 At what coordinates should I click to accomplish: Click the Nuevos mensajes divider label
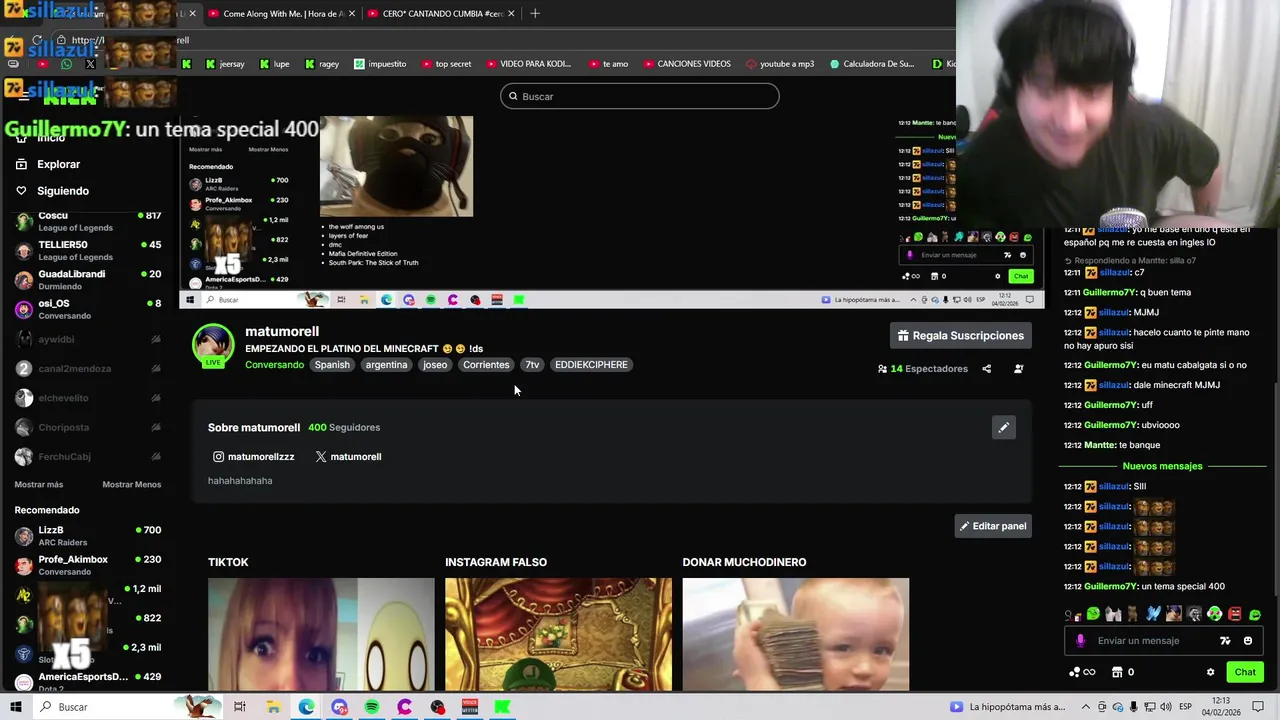pos(1162,466)
